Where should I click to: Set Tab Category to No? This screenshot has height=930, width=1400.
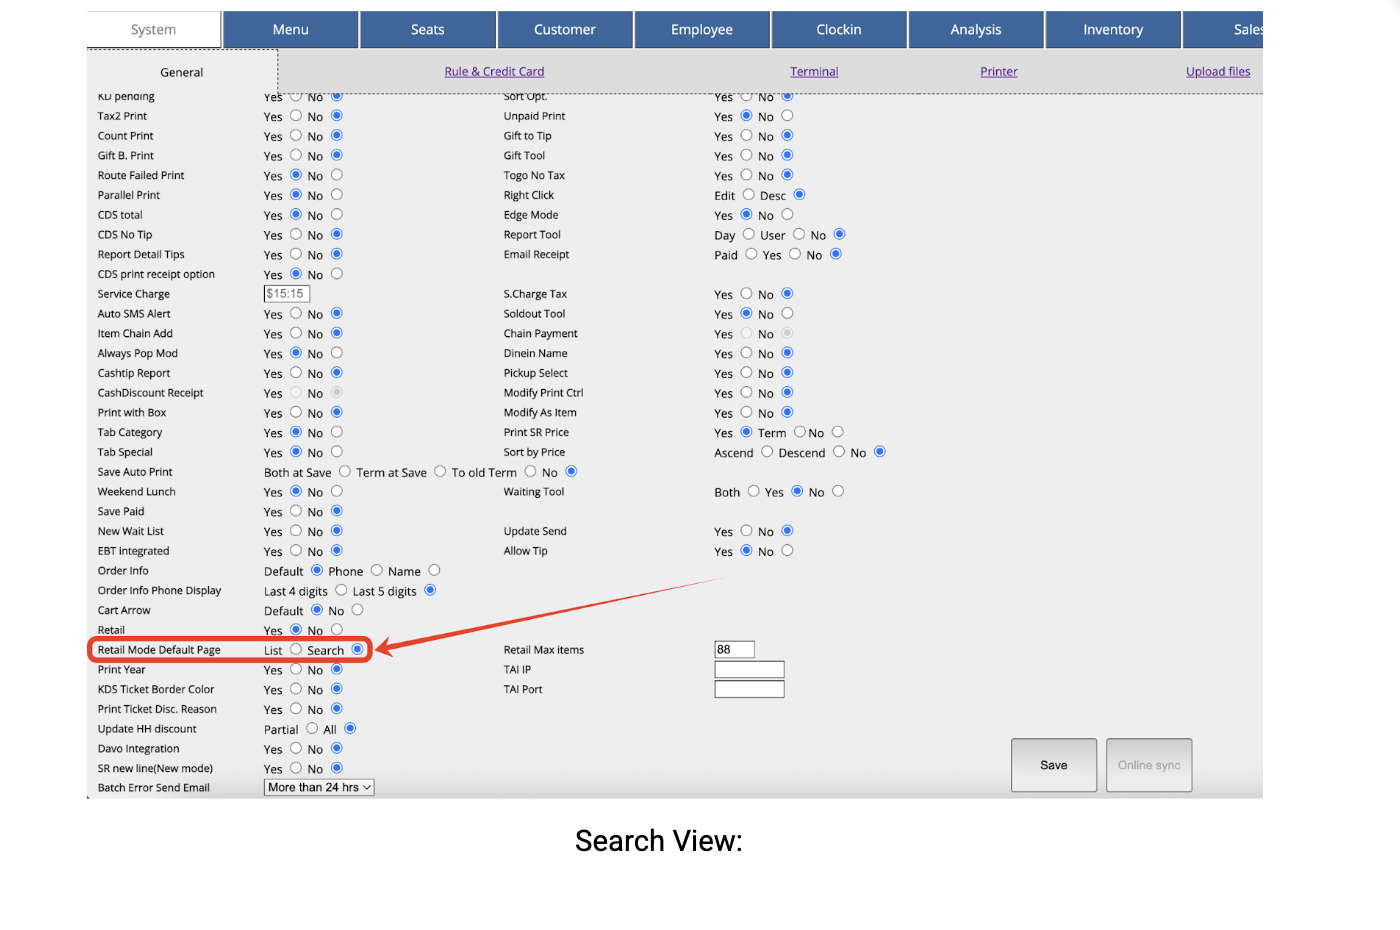[337, 432]
